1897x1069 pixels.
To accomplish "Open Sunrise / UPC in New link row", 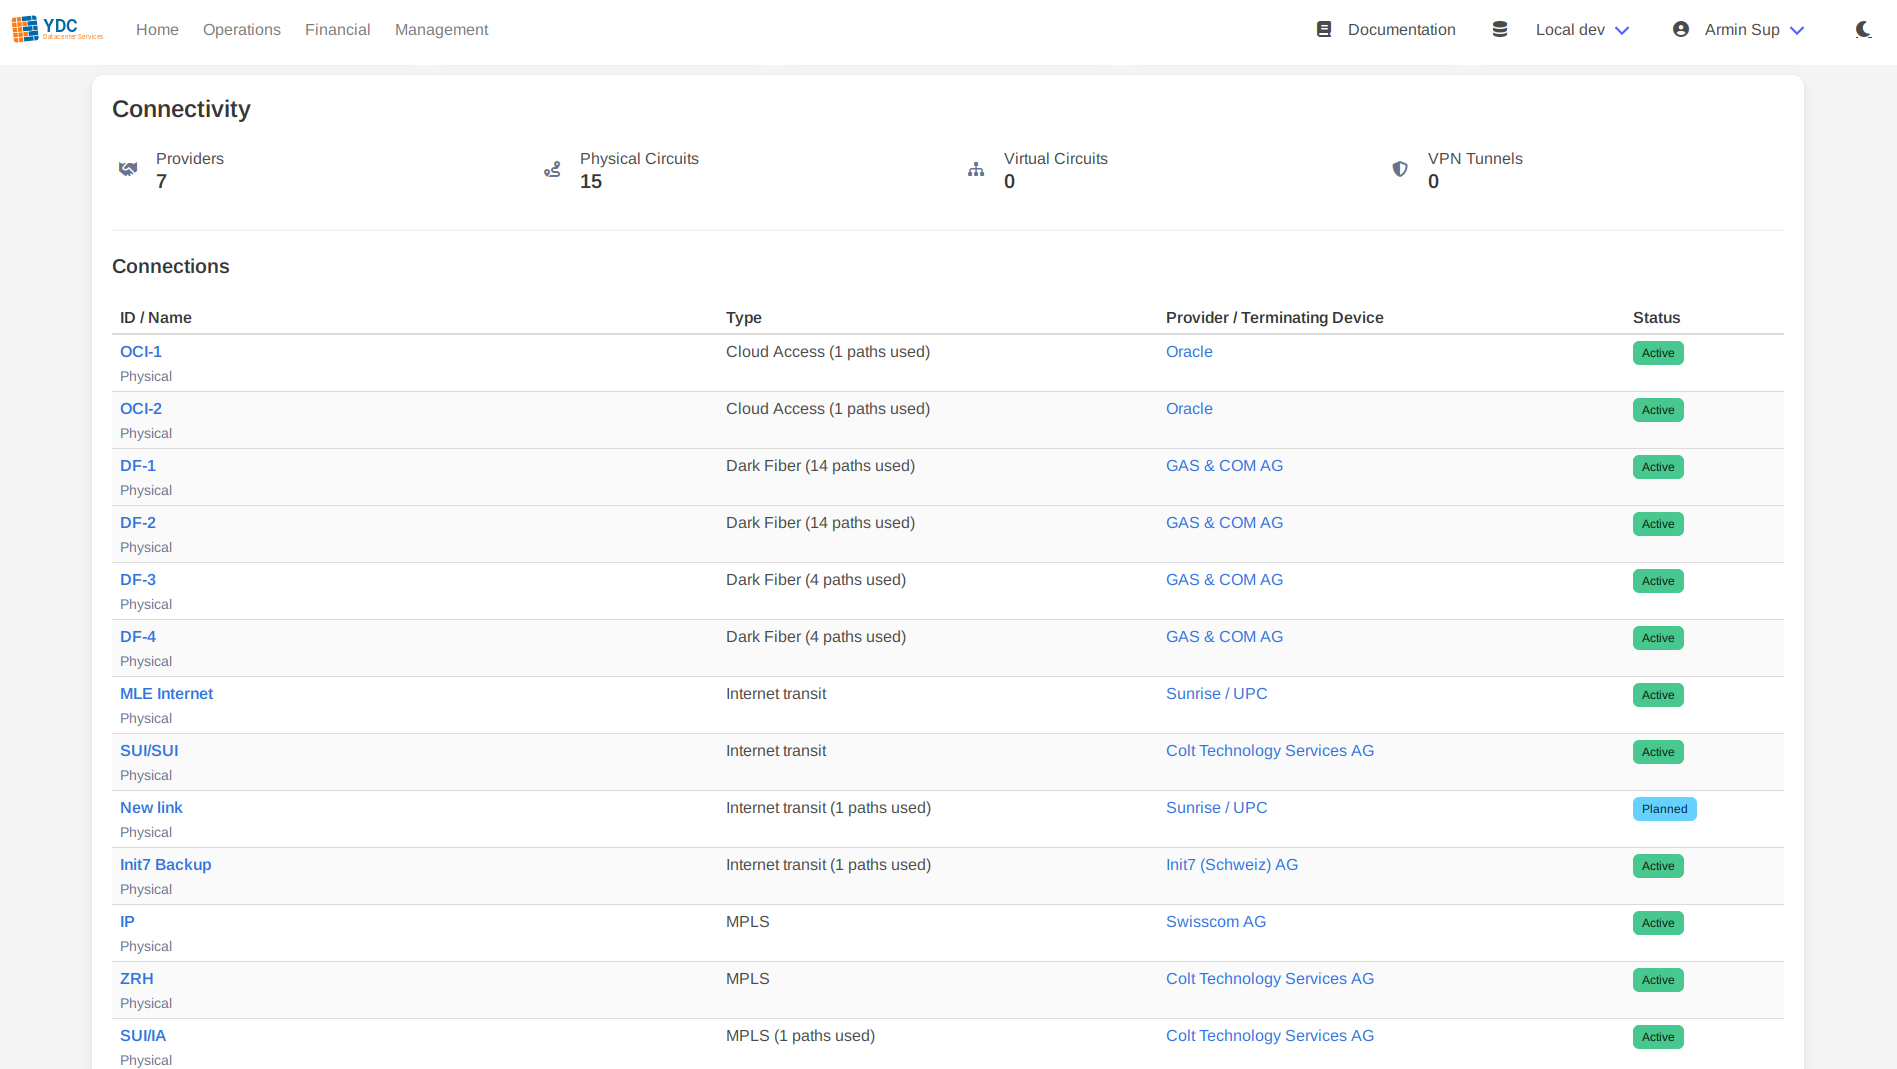I will [x=1216, y=808].
